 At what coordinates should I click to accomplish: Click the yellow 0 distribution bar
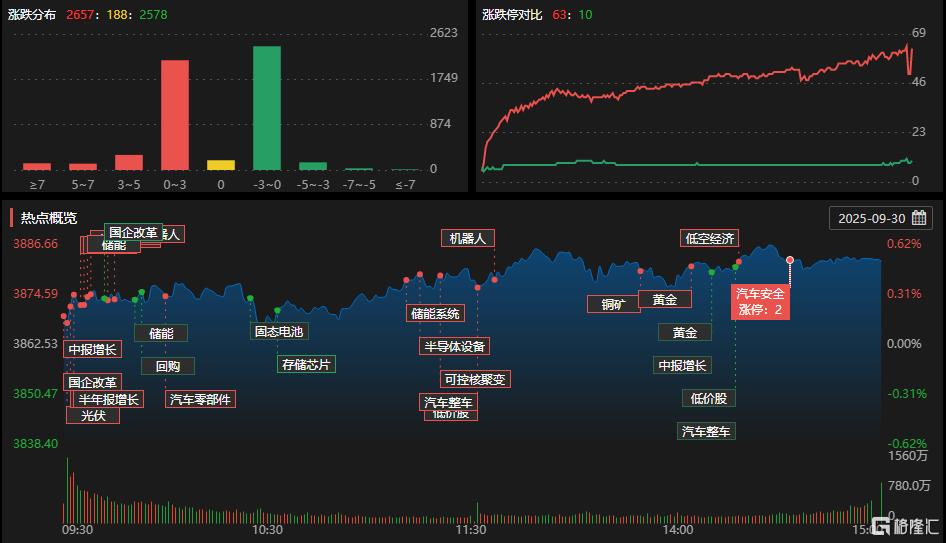coord(221,165)
